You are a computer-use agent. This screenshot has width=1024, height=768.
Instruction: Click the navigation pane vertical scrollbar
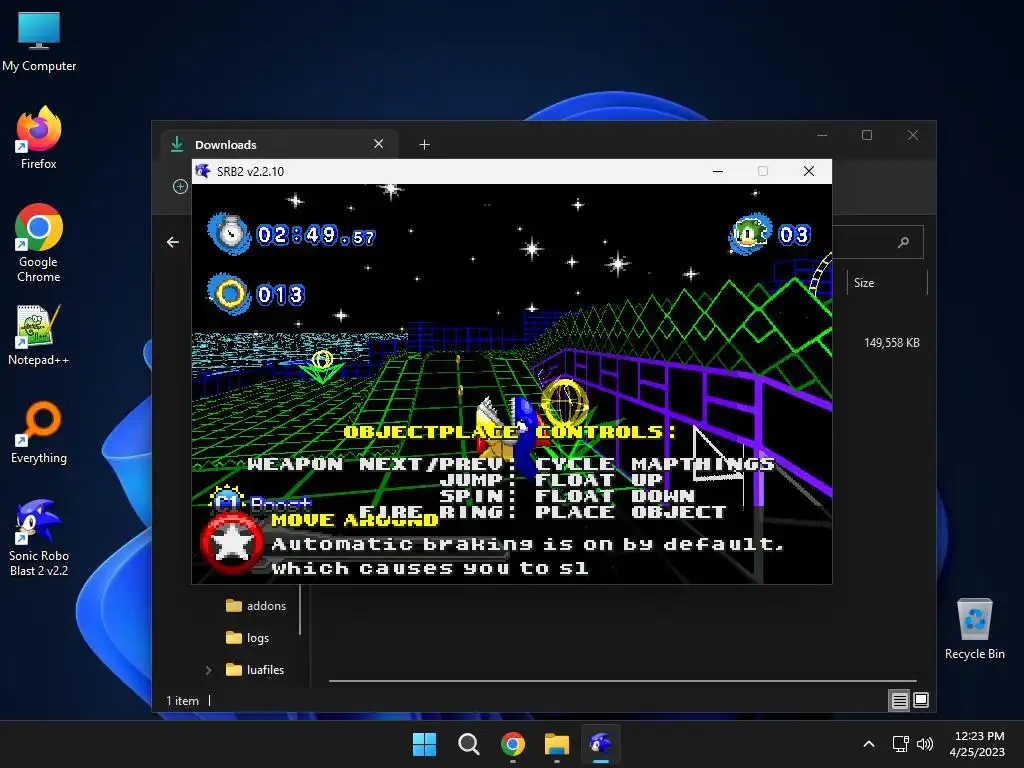pos(300,609)
